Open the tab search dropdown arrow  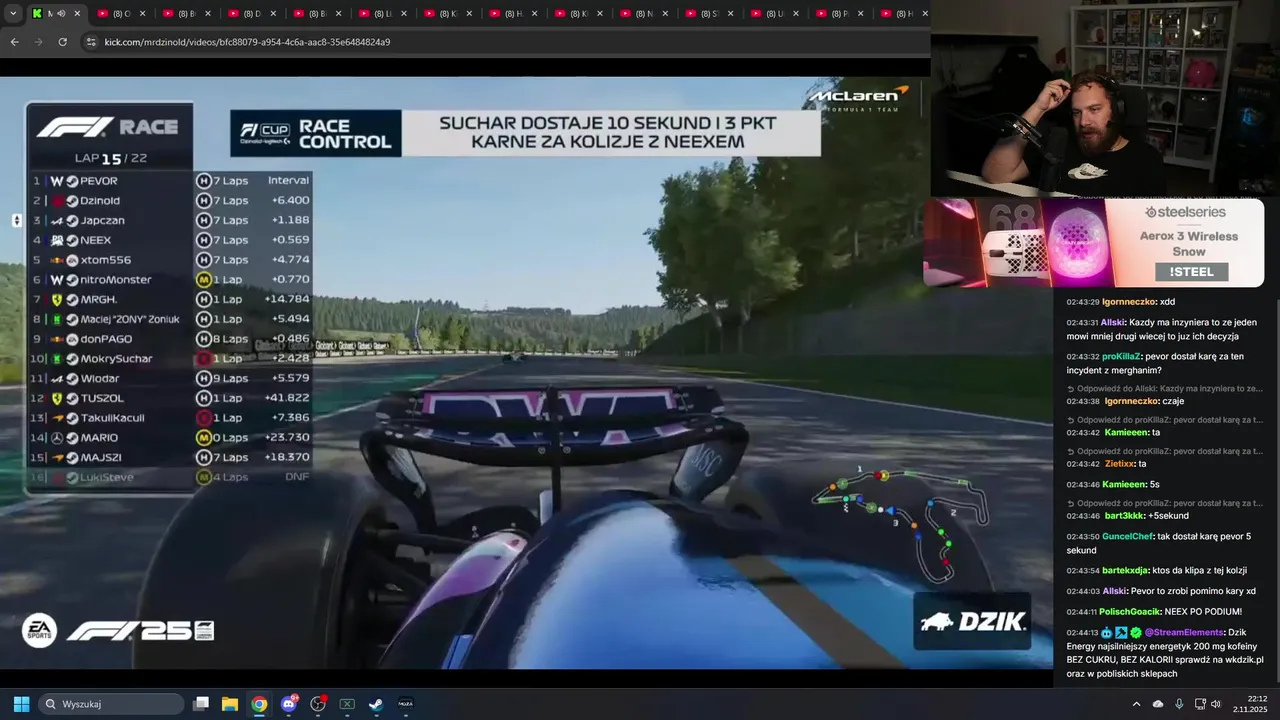pyautogui.click(x=14, y=14)
